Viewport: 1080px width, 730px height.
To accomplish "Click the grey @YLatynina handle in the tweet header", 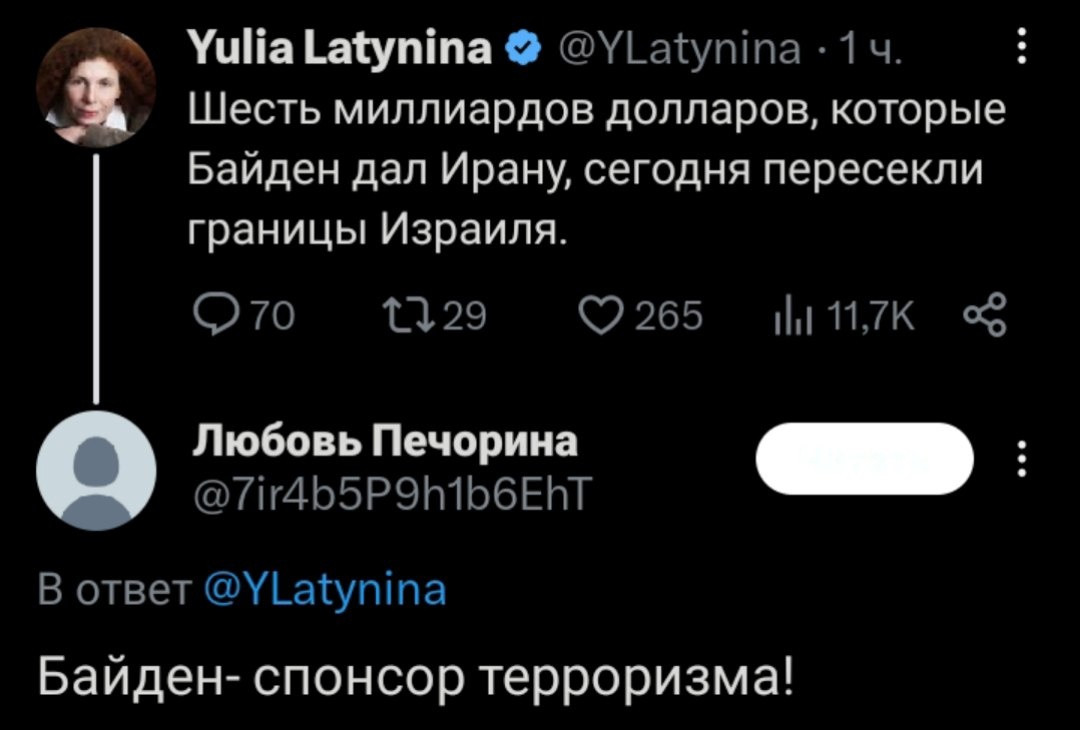I will (664, 48).
